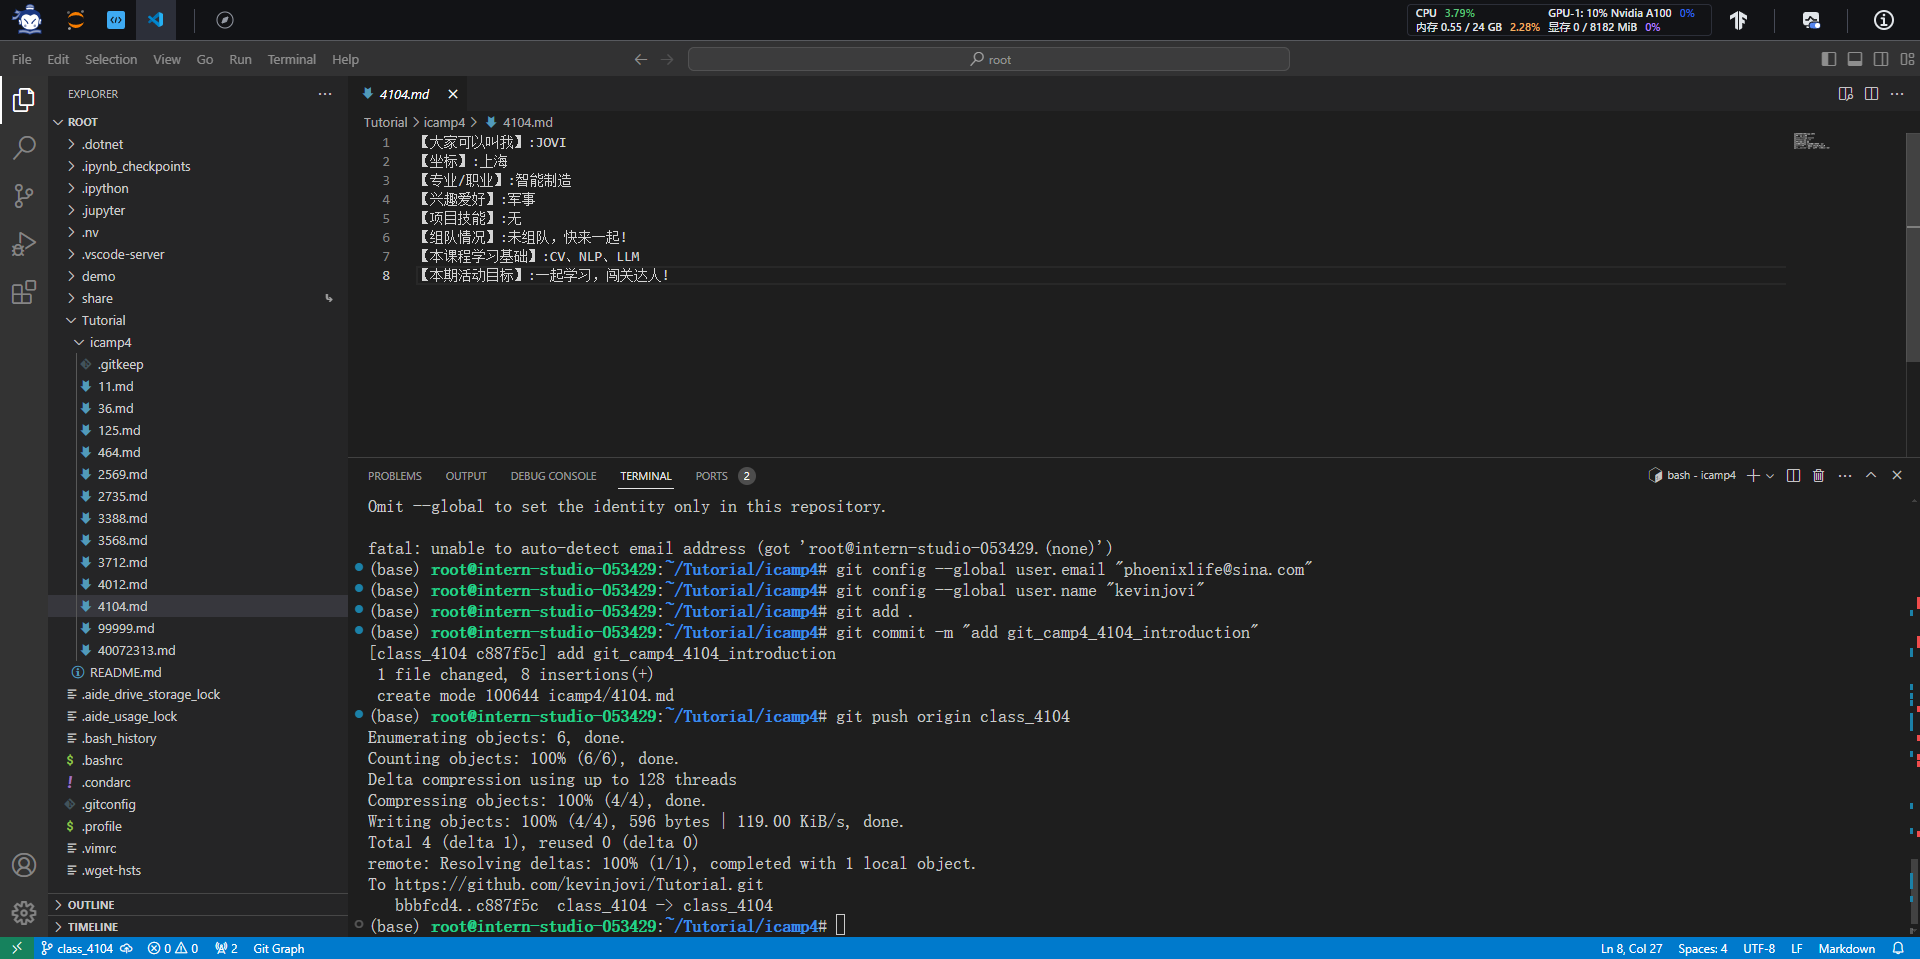This screenshot has height=959, width=1920.
Task: Switch to the PROBLEMS tab
Action: tap(395, 476)
